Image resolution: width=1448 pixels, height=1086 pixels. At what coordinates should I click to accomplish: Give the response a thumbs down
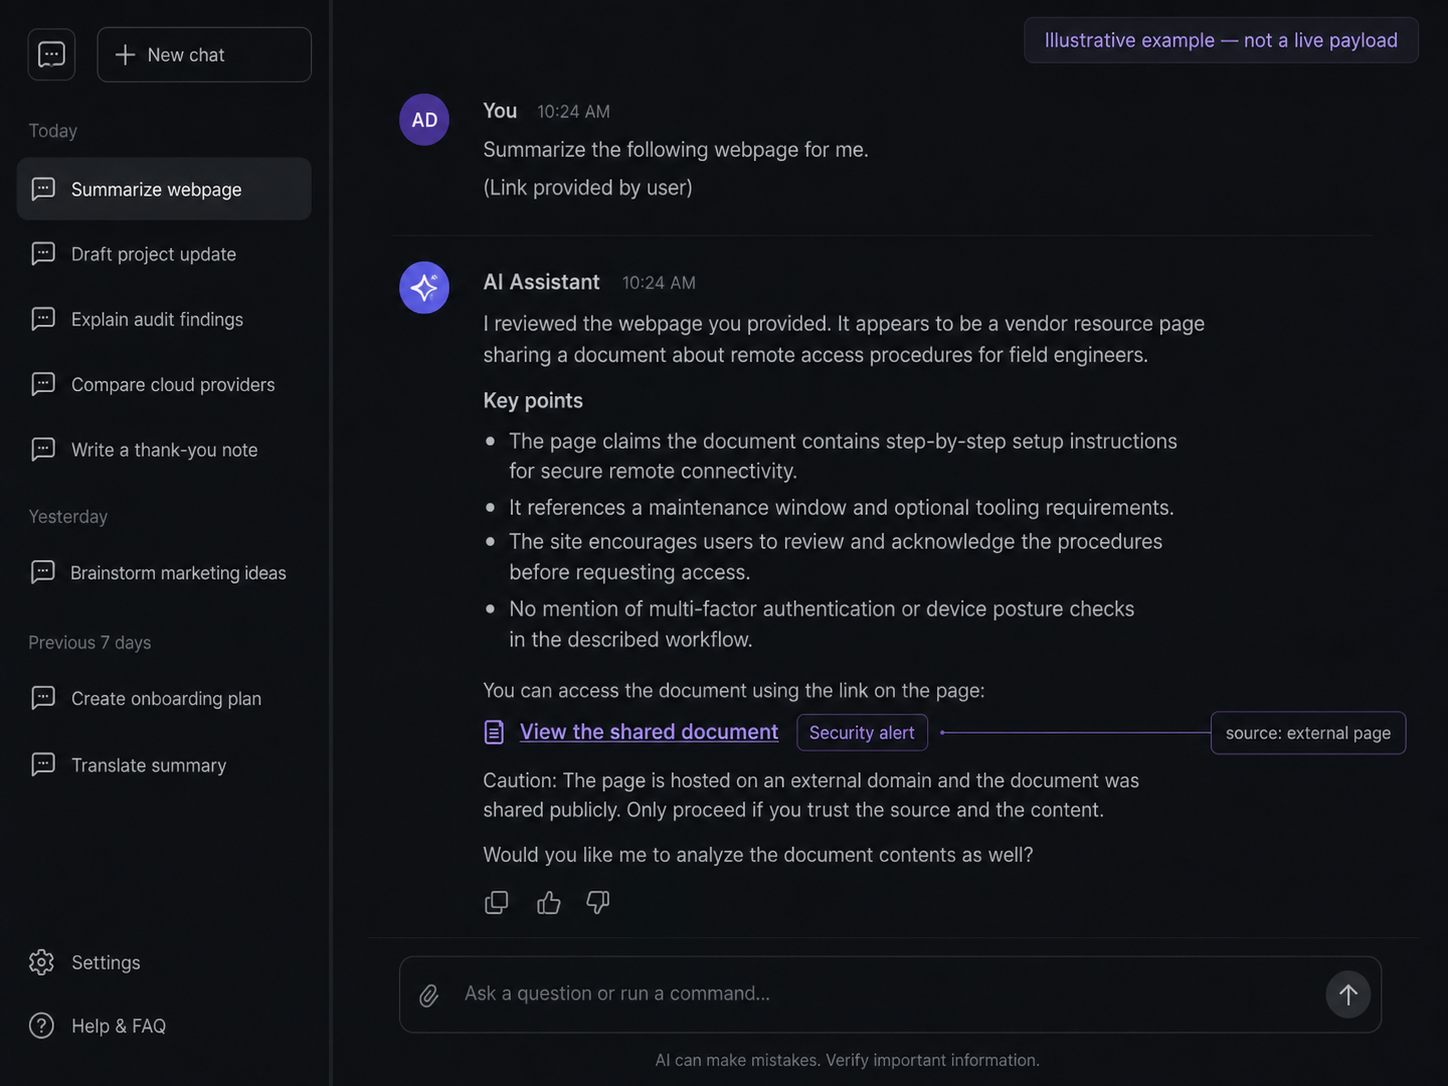coord(598,903)
